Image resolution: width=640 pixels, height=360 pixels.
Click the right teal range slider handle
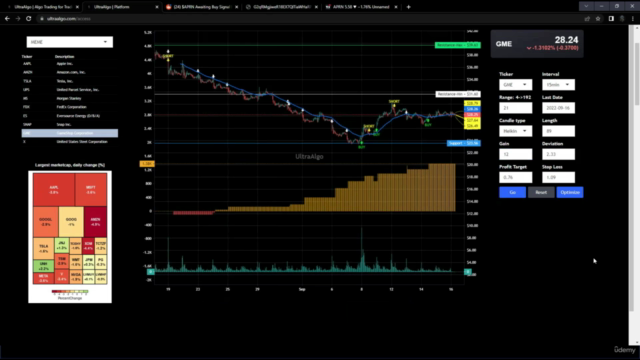point(468,271)
